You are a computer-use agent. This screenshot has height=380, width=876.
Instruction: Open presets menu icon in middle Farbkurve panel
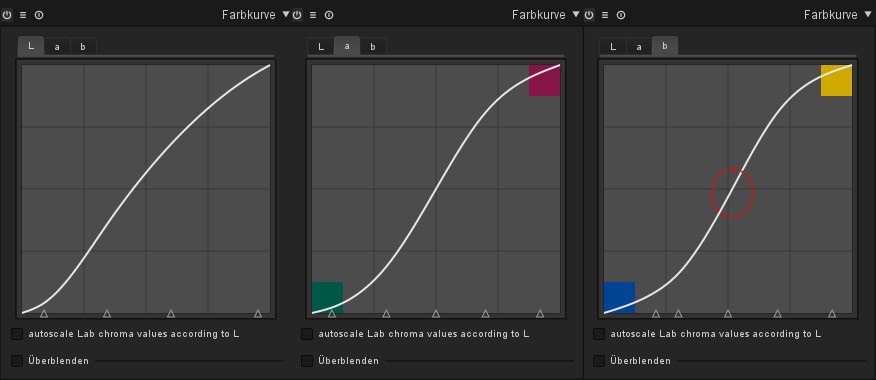point(313,15)
